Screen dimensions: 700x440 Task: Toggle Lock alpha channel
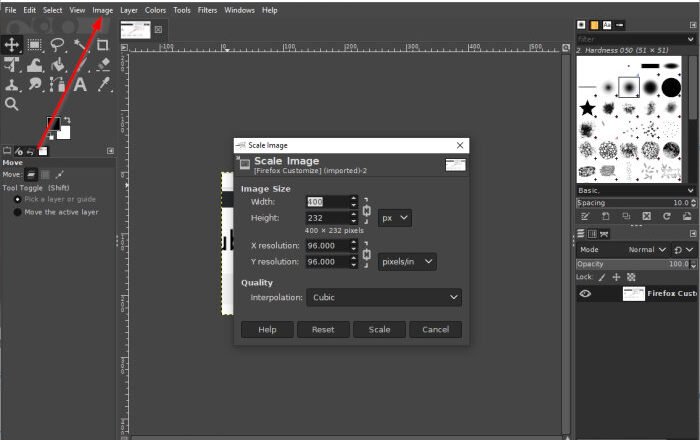point(631,277)
